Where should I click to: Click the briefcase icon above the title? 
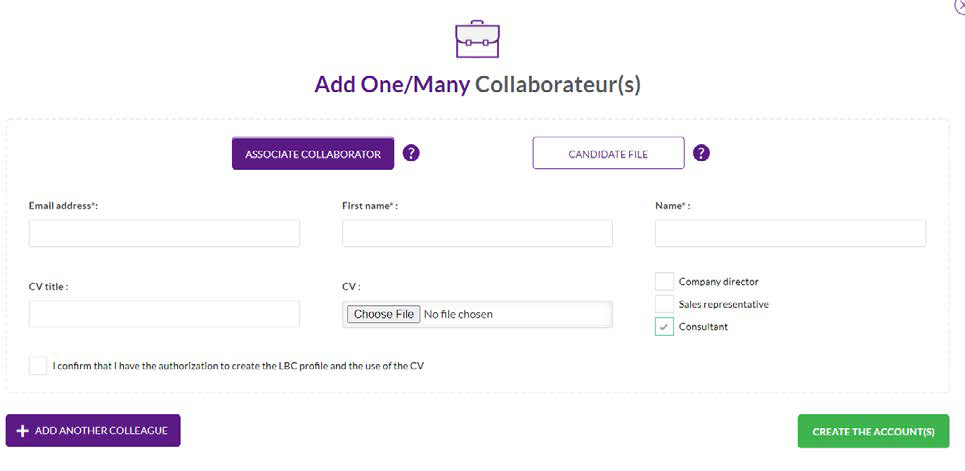pos(477,39)
